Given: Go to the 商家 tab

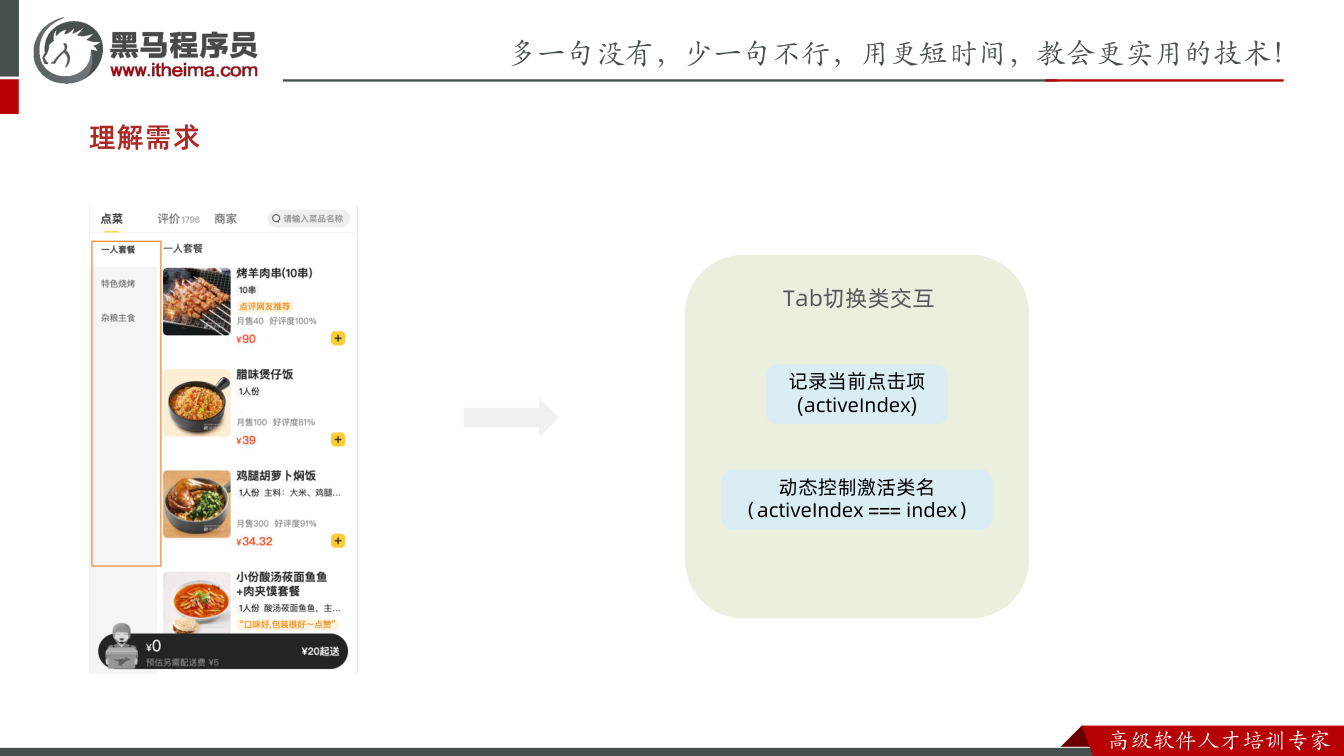Looking at the screenshot, I should 225,219.
